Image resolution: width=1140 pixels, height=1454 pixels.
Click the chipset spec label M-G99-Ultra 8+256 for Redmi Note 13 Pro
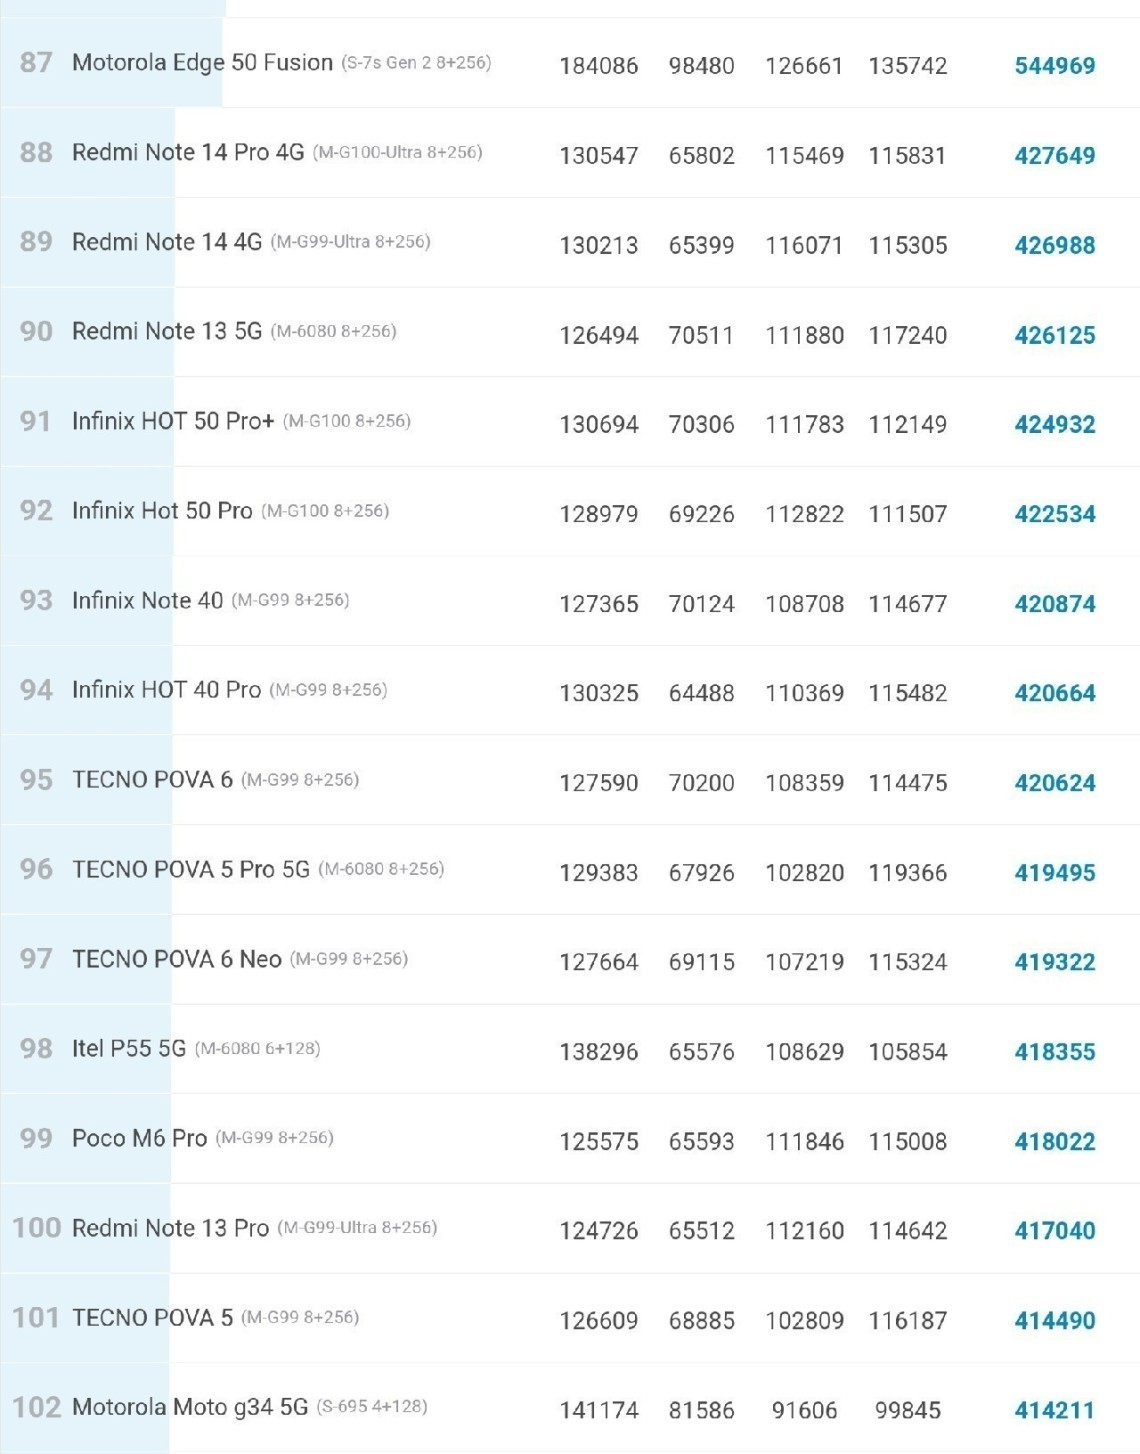coord(357,1228)
